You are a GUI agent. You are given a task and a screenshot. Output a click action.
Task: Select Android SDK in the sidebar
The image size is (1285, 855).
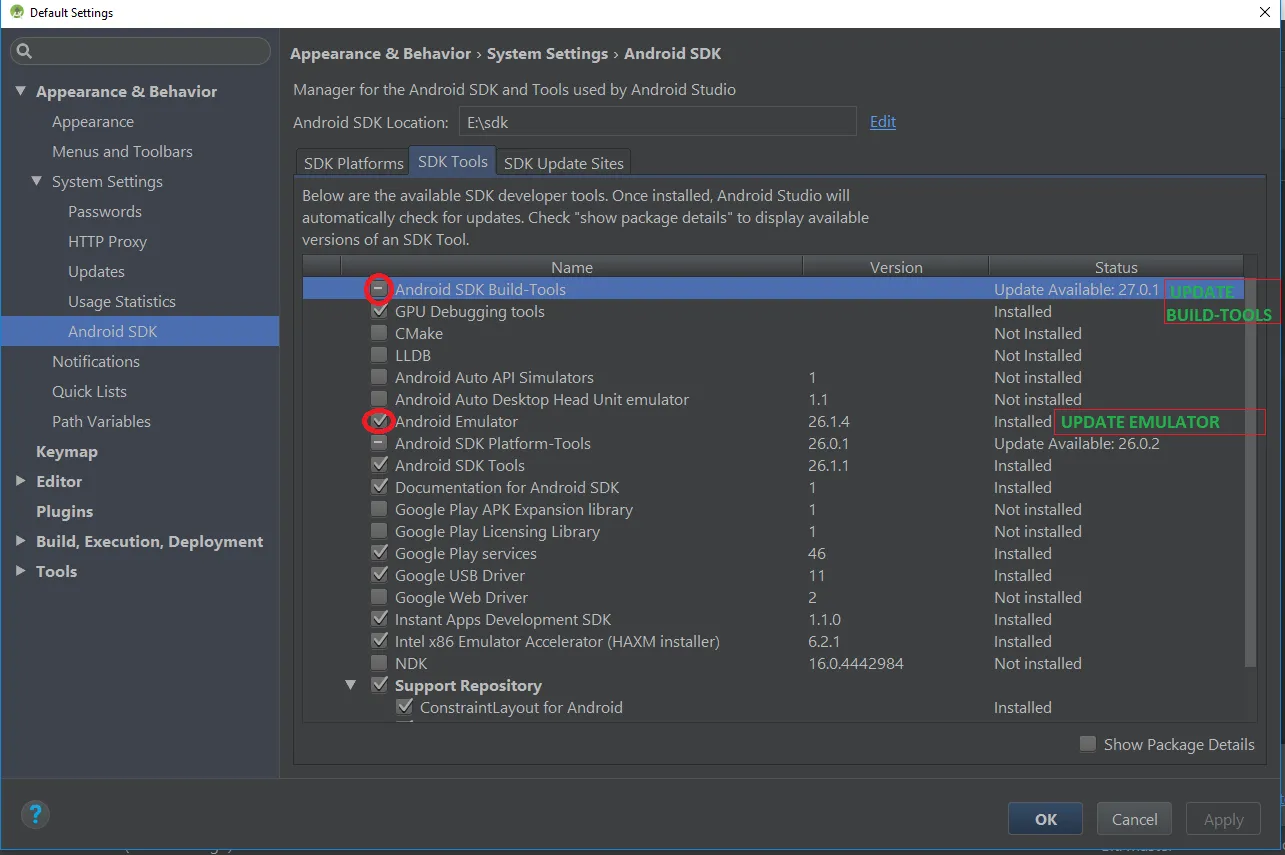[x=113, y=332]
